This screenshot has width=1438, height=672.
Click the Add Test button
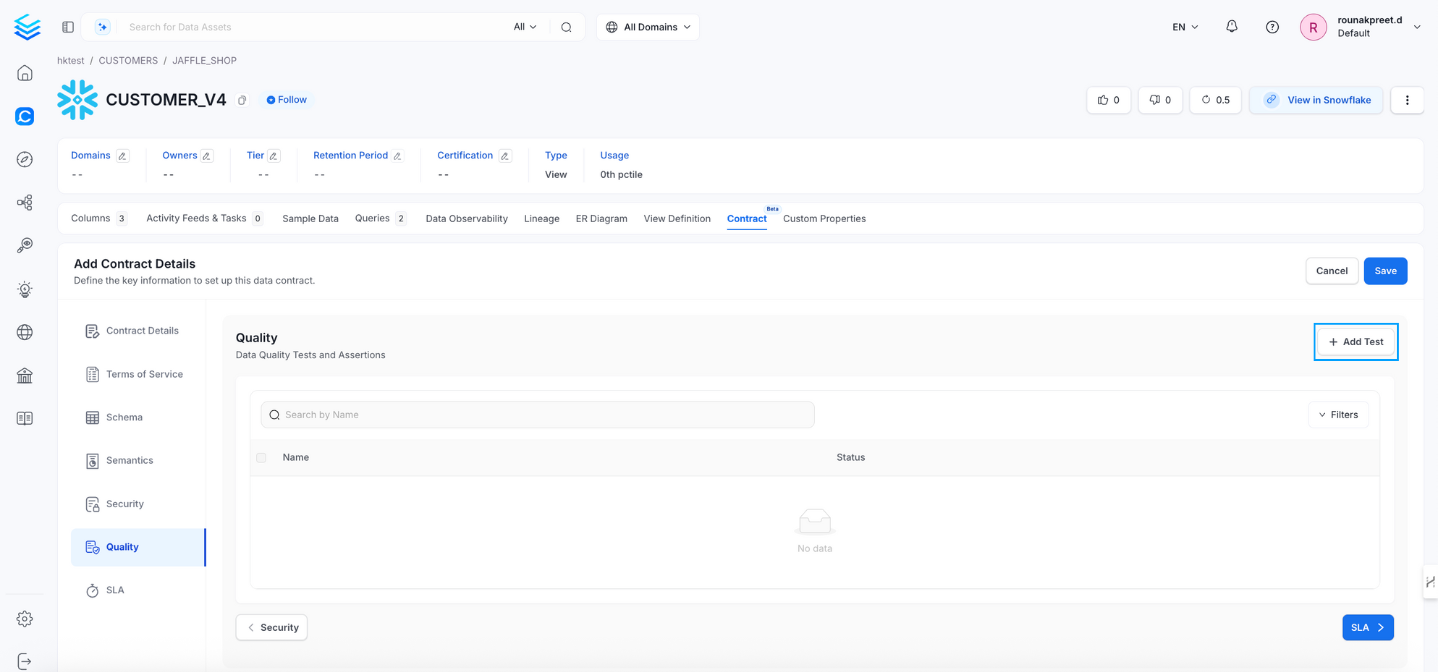1355,341
